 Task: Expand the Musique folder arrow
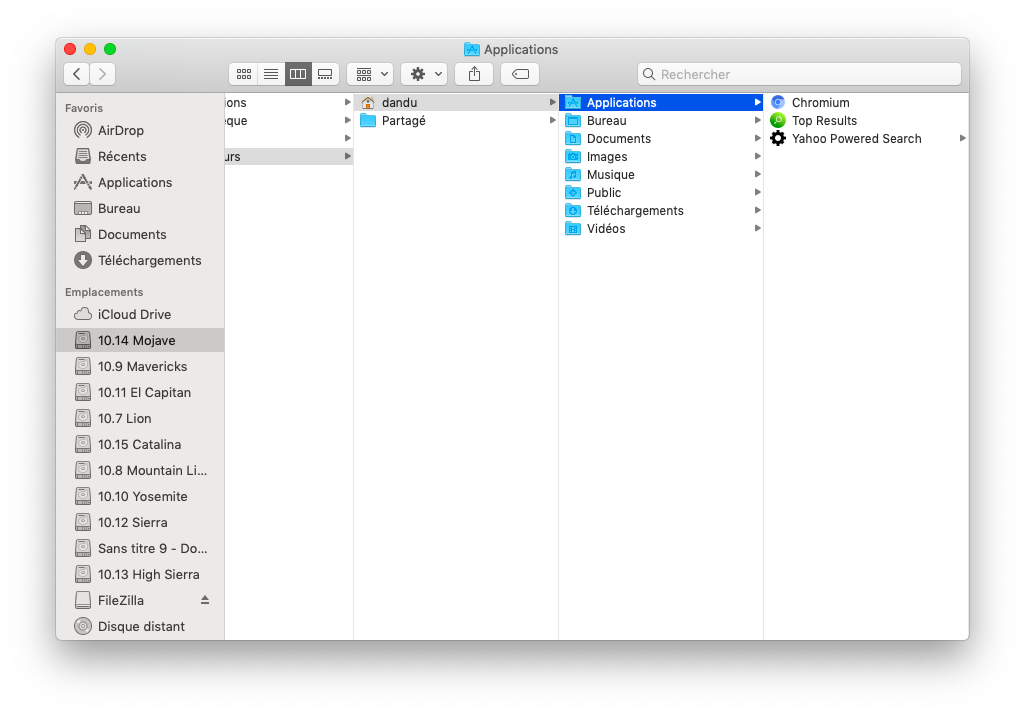click(758, 174)
